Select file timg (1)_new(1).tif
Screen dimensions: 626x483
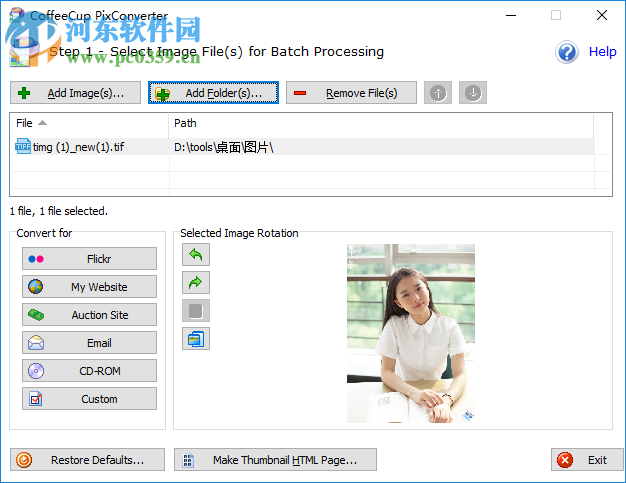[78, 147]
